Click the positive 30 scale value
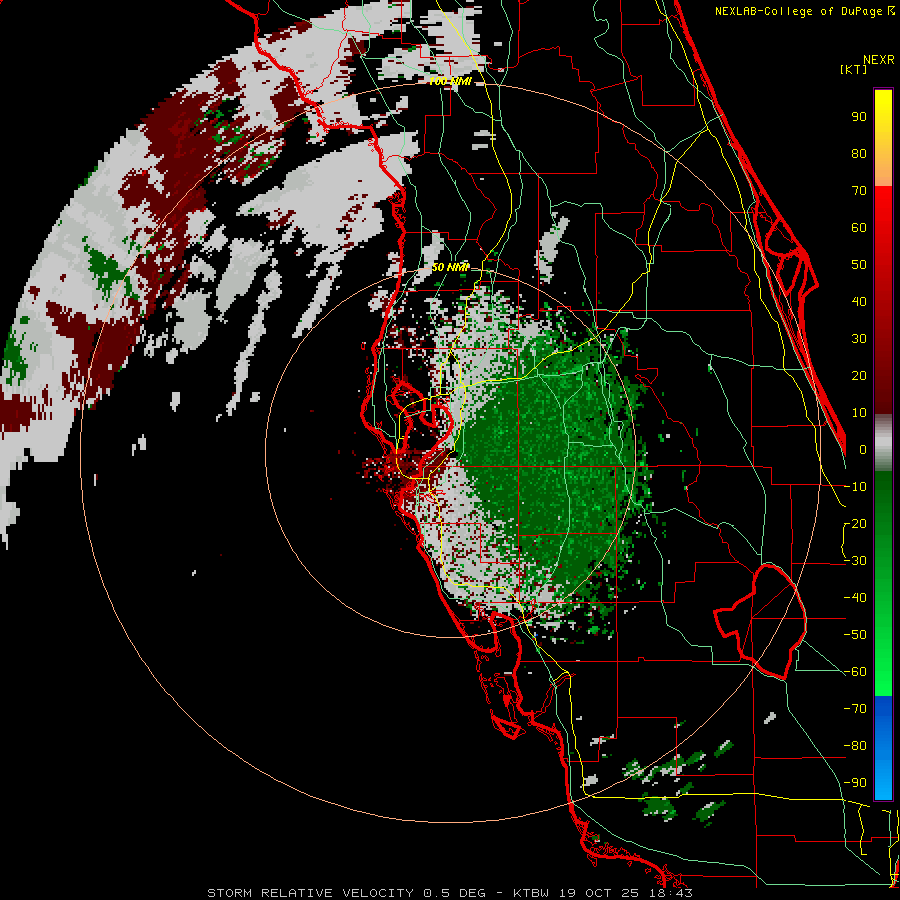900x900 pixels. [859, 339]
